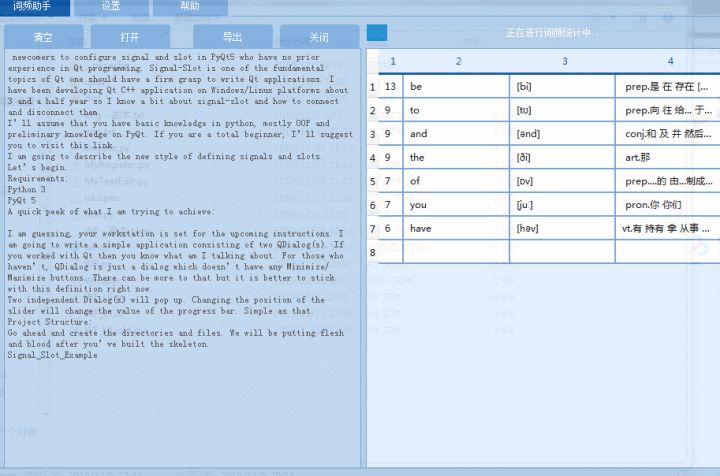The width and height of the screenshot is (720, 476).
Task: Click the definition cell starting "prep.是 在 存在"
Action: (668, 86)
